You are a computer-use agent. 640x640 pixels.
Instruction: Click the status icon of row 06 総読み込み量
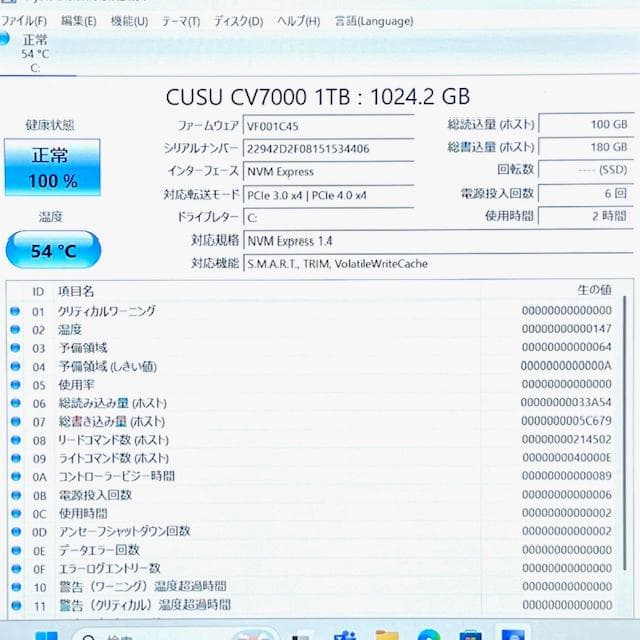(x=16, y=403)
